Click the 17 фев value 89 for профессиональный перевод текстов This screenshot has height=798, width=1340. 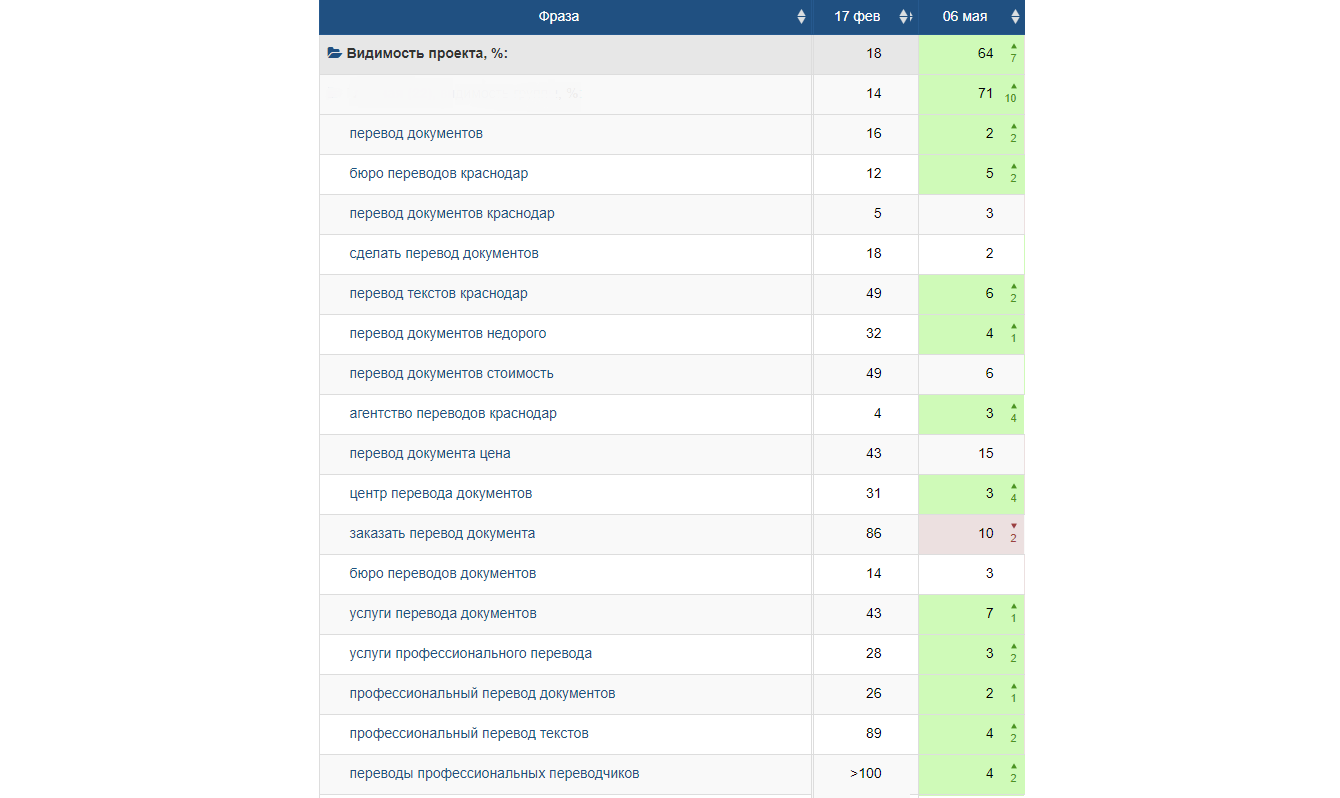[874, 734]
